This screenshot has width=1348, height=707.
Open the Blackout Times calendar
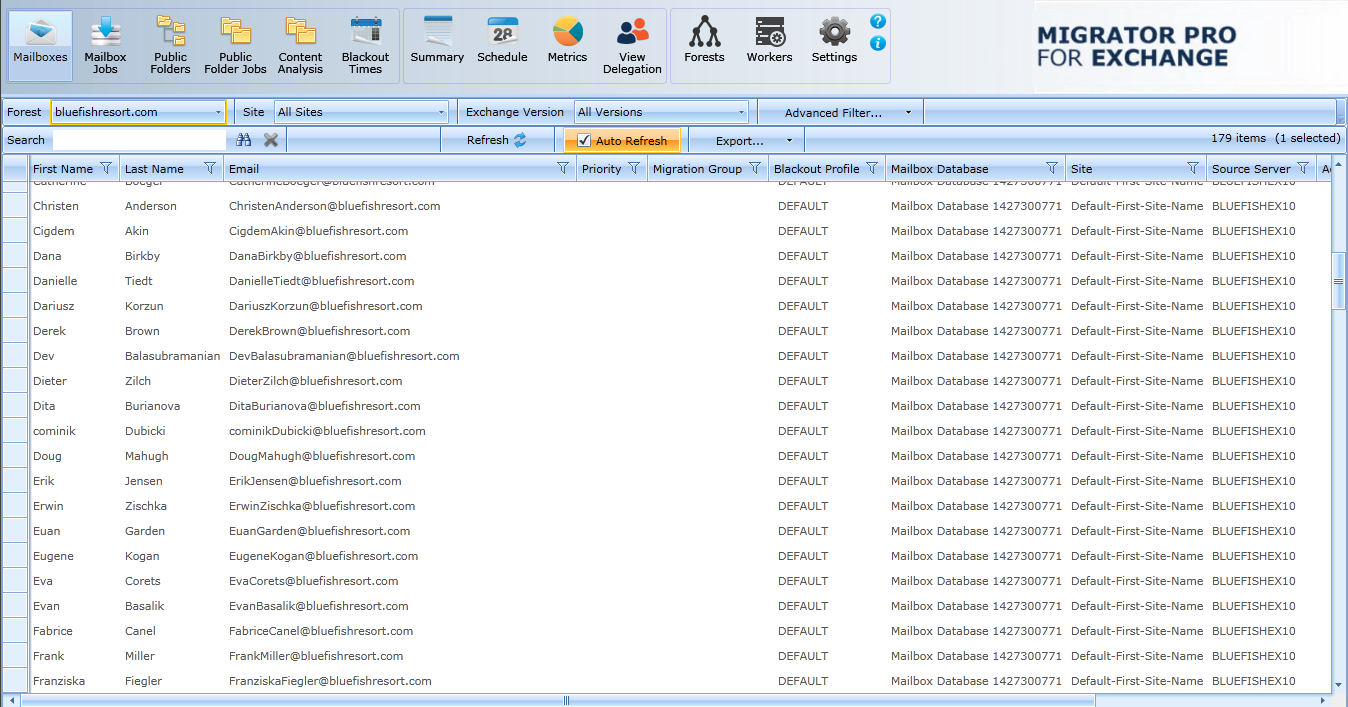click(365, 45)
